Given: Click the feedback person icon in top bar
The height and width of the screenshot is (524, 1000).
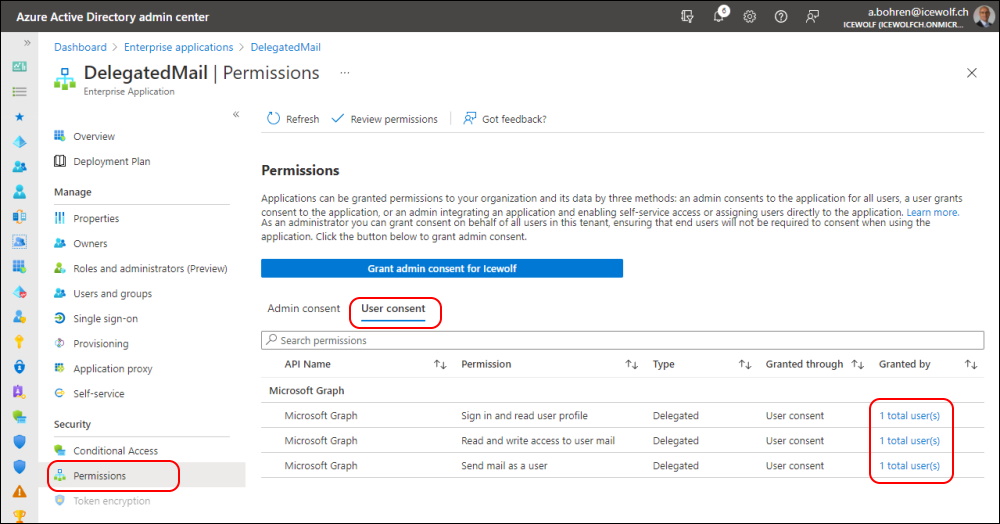Looking at the screenshot, I should pyautogui.click(x=812, y=17).
